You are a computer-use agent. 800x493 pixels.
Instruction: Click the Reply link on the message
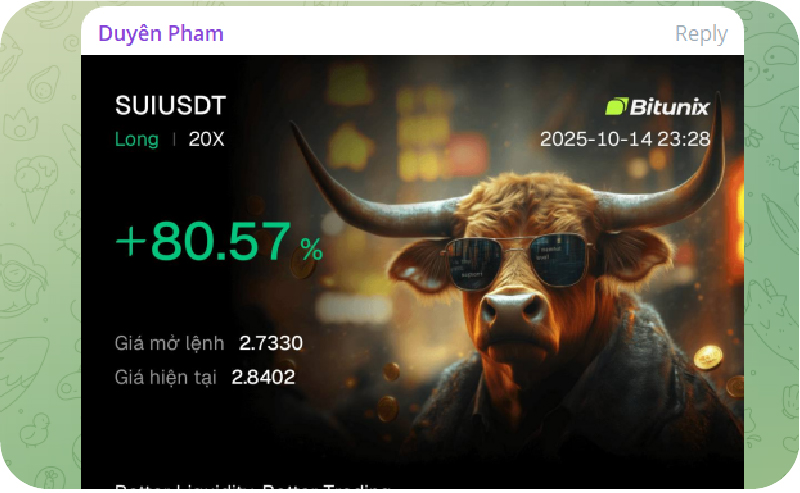(x=702, y=35)
